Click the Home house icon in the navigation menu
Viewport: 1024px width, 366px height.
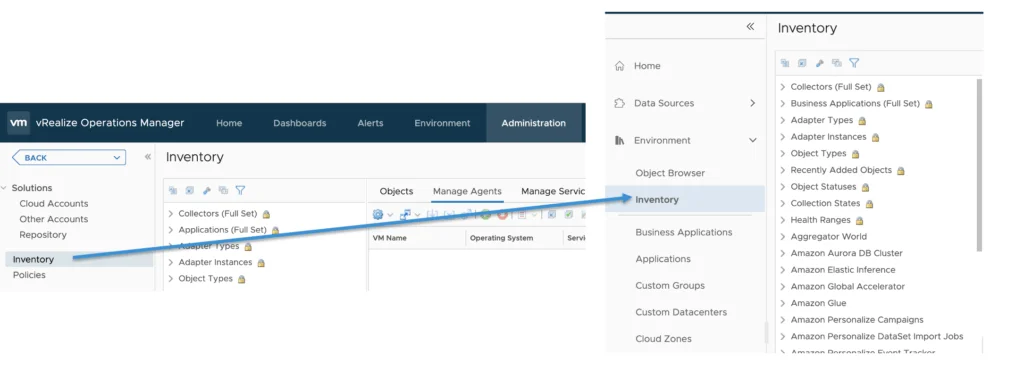pyautogui.click(x=620, y=66)
